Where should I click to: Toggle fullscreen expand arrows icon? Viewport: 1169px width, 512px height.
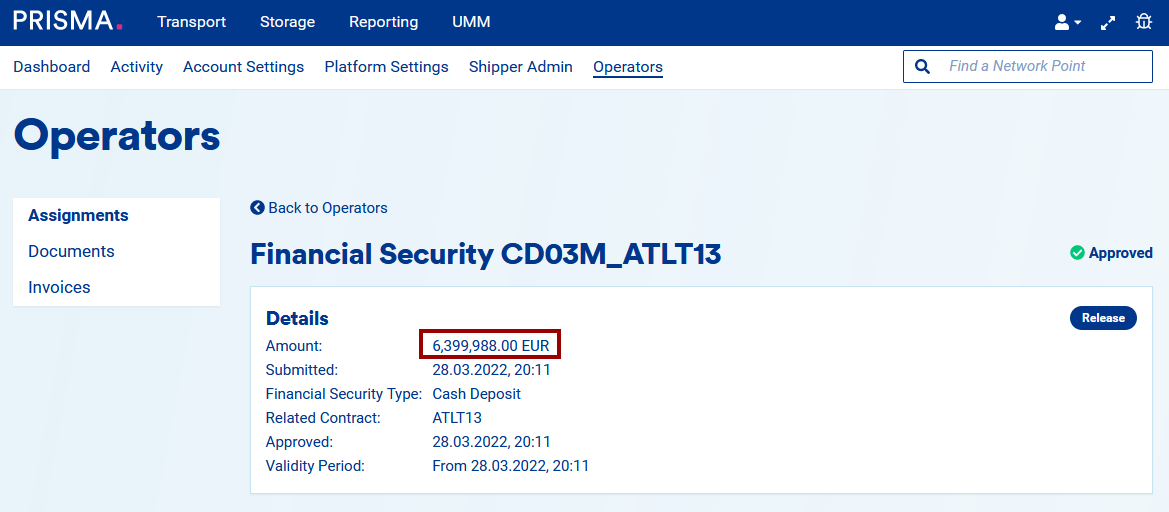coord(1108,22)
